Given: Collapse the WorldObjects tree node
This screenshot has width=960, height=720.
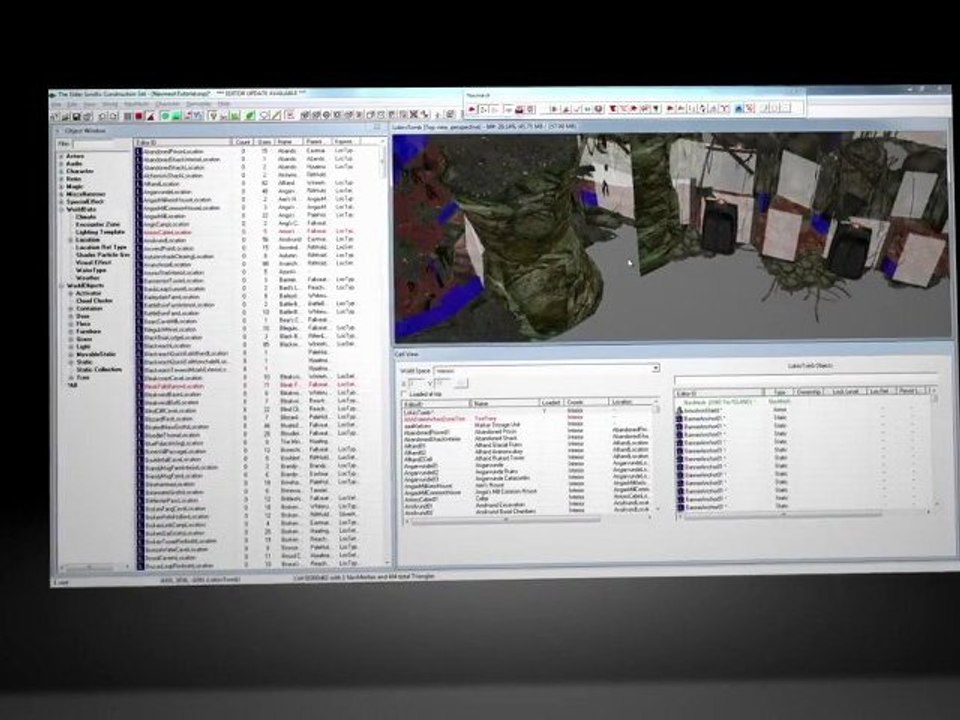Looking at the screenshot, I should pyautogui.click(x=61, y=285).
